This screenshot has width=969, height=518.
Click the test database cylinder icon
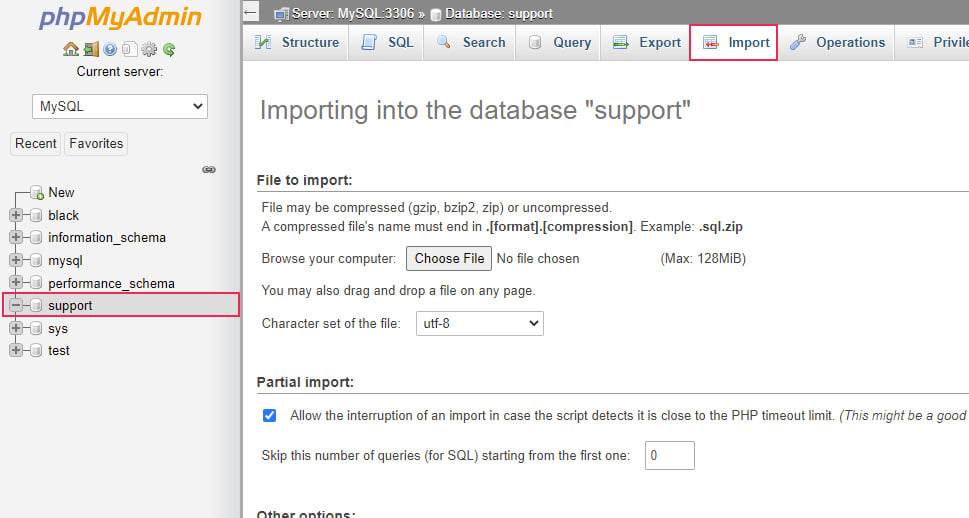[x=36, y=350]
